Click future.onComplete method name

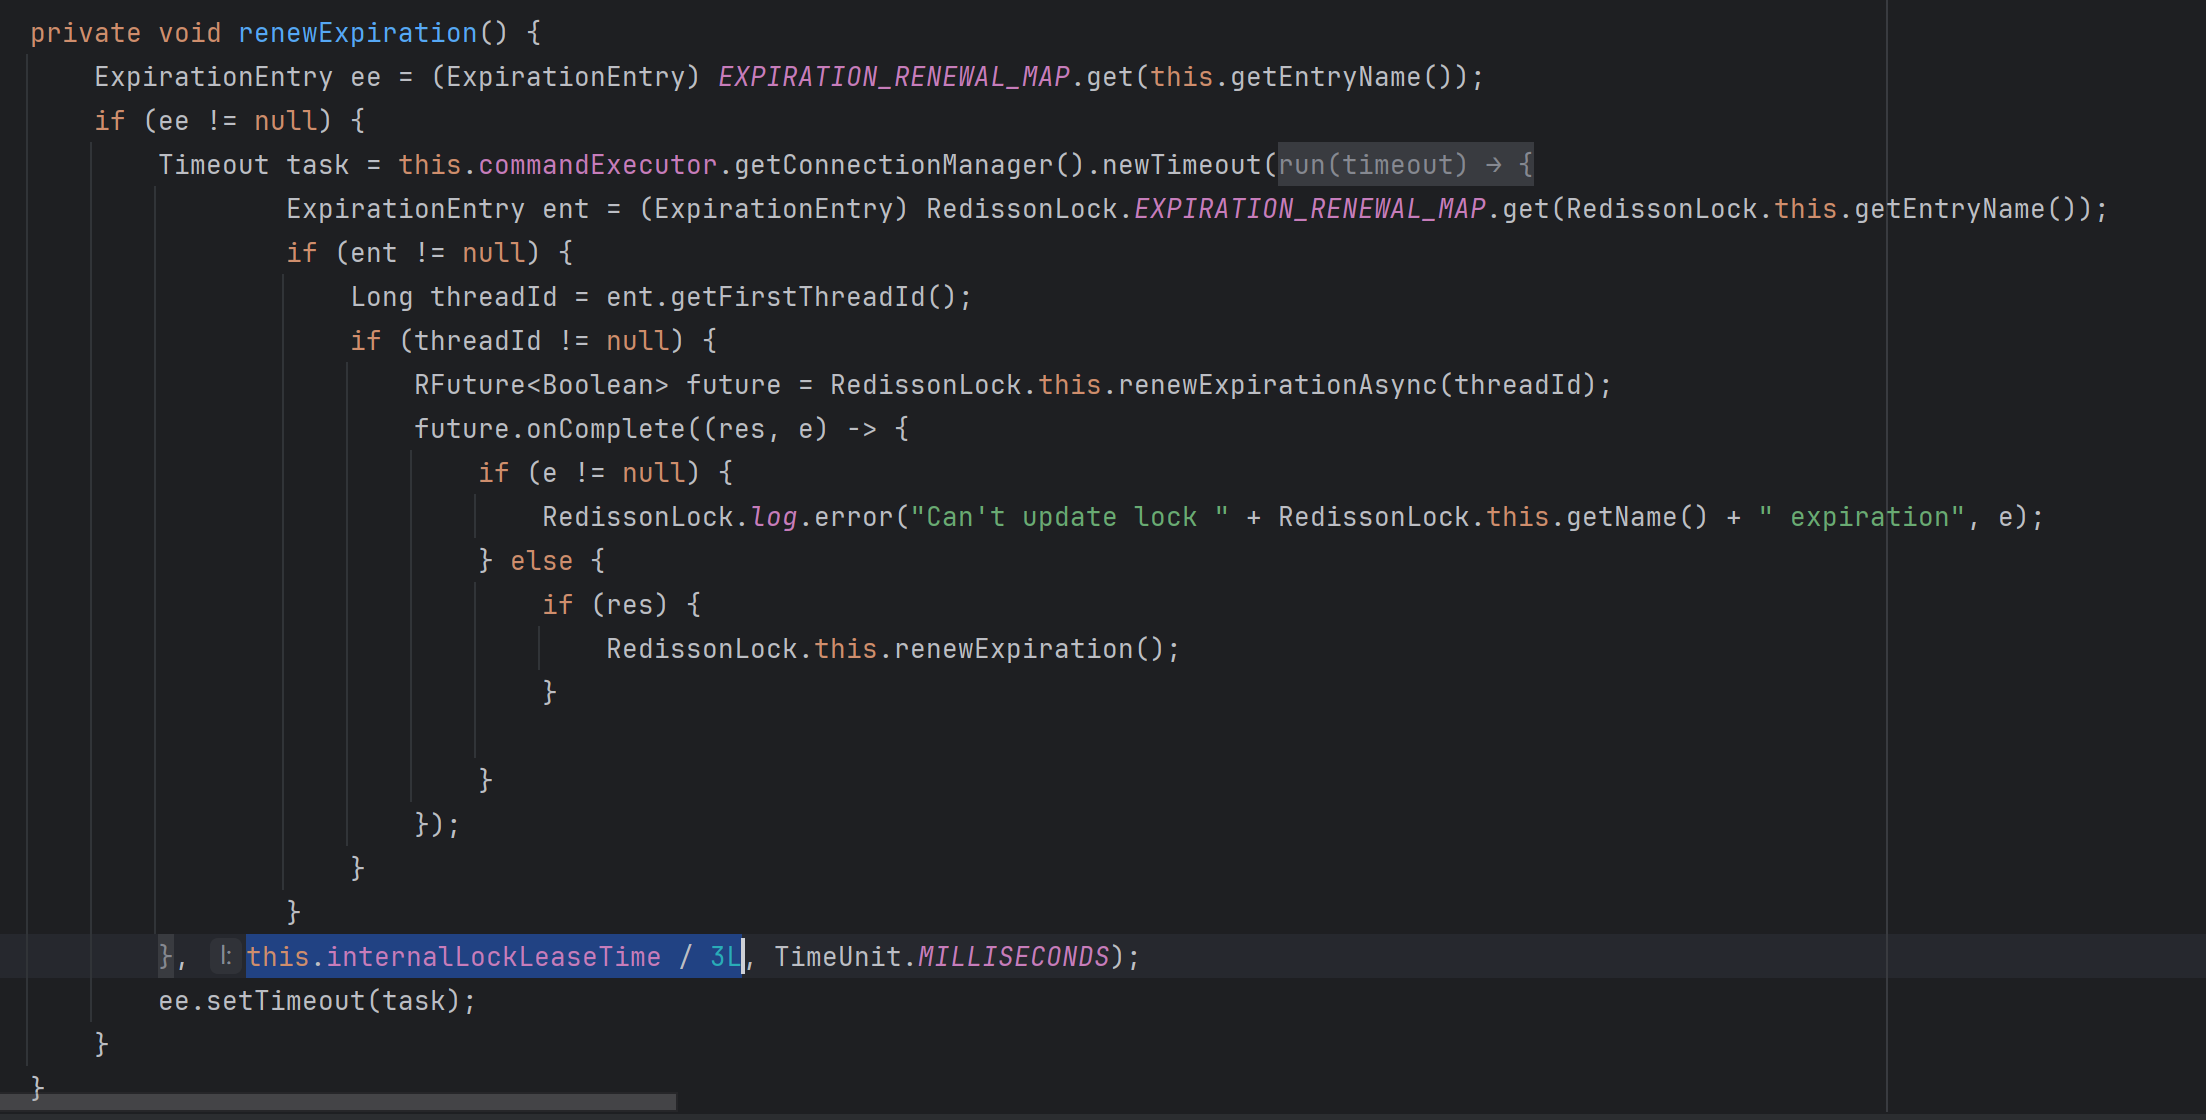pos(605,429)
